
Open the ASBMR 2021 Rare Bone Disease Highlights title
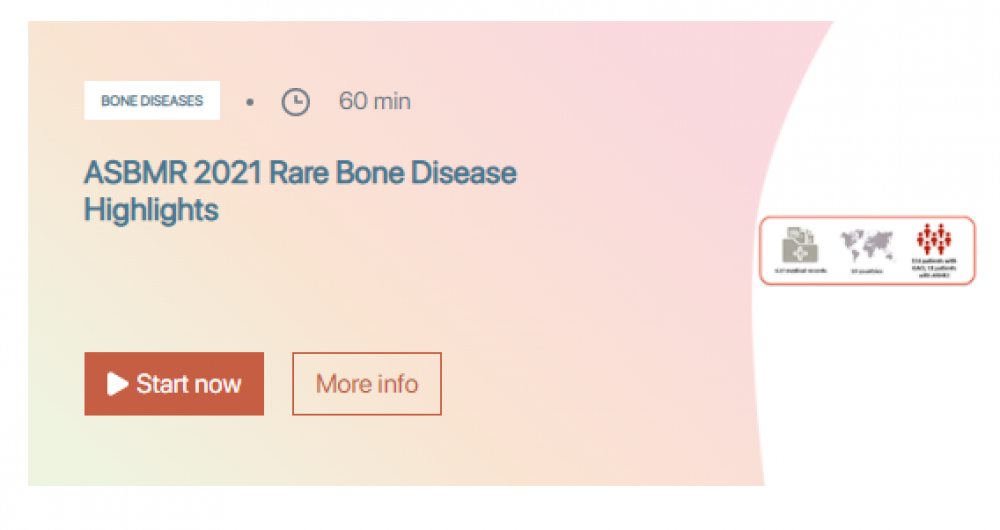click(x=300, y=191)
